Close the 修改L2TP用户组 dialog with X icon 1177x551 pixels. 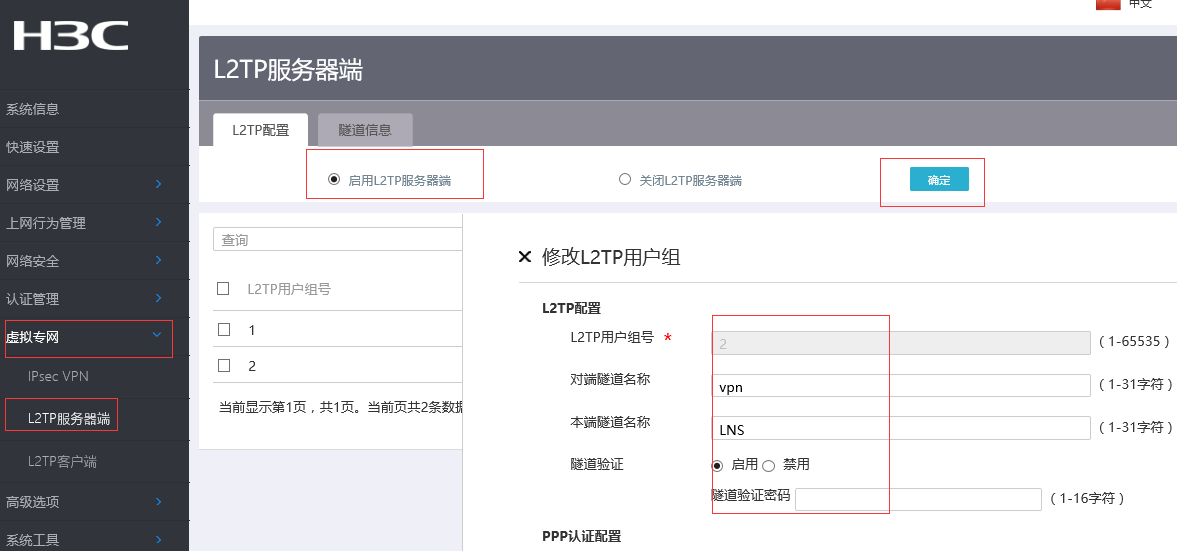(x=524, y=257)
